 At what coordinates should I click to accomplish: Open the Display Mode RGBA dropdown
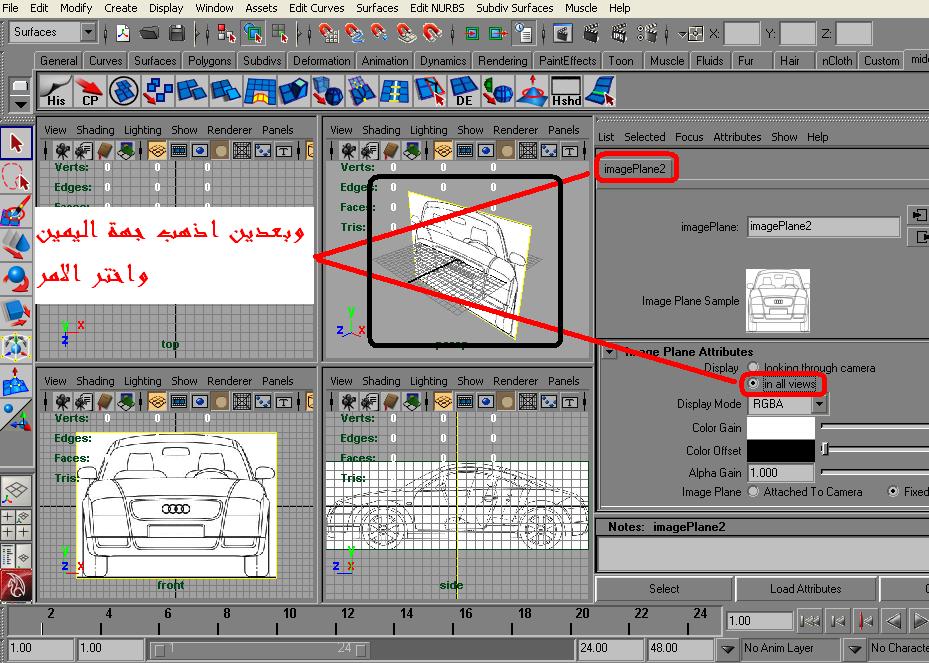click(x=819, y=404)
